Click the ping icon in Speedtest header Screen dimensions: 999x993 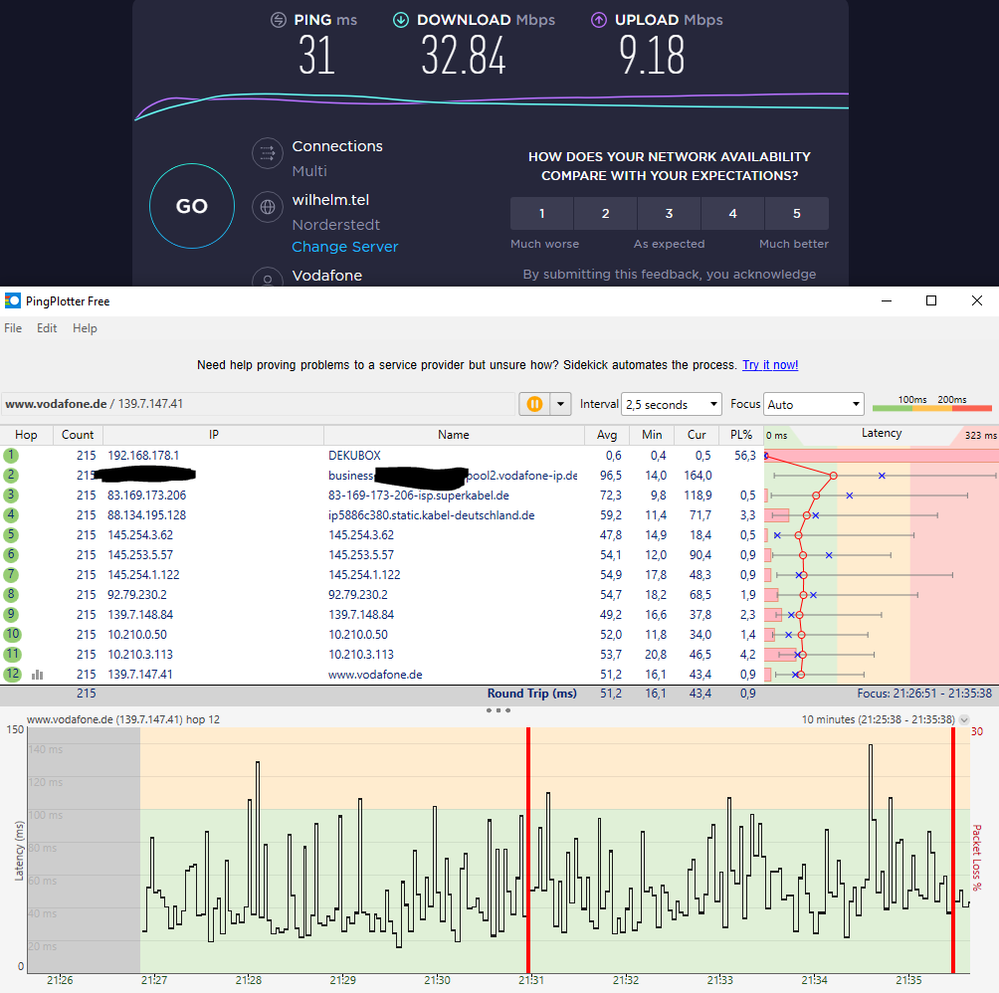[x=278, y=20]
